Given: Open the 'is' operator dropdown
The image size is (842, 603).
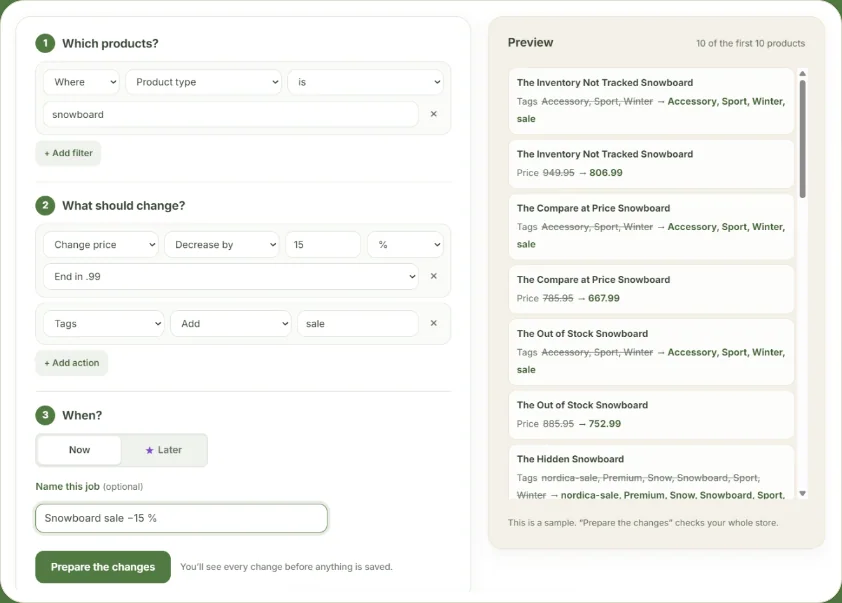Looking at the screenshot, I should [x=365, y=82].
